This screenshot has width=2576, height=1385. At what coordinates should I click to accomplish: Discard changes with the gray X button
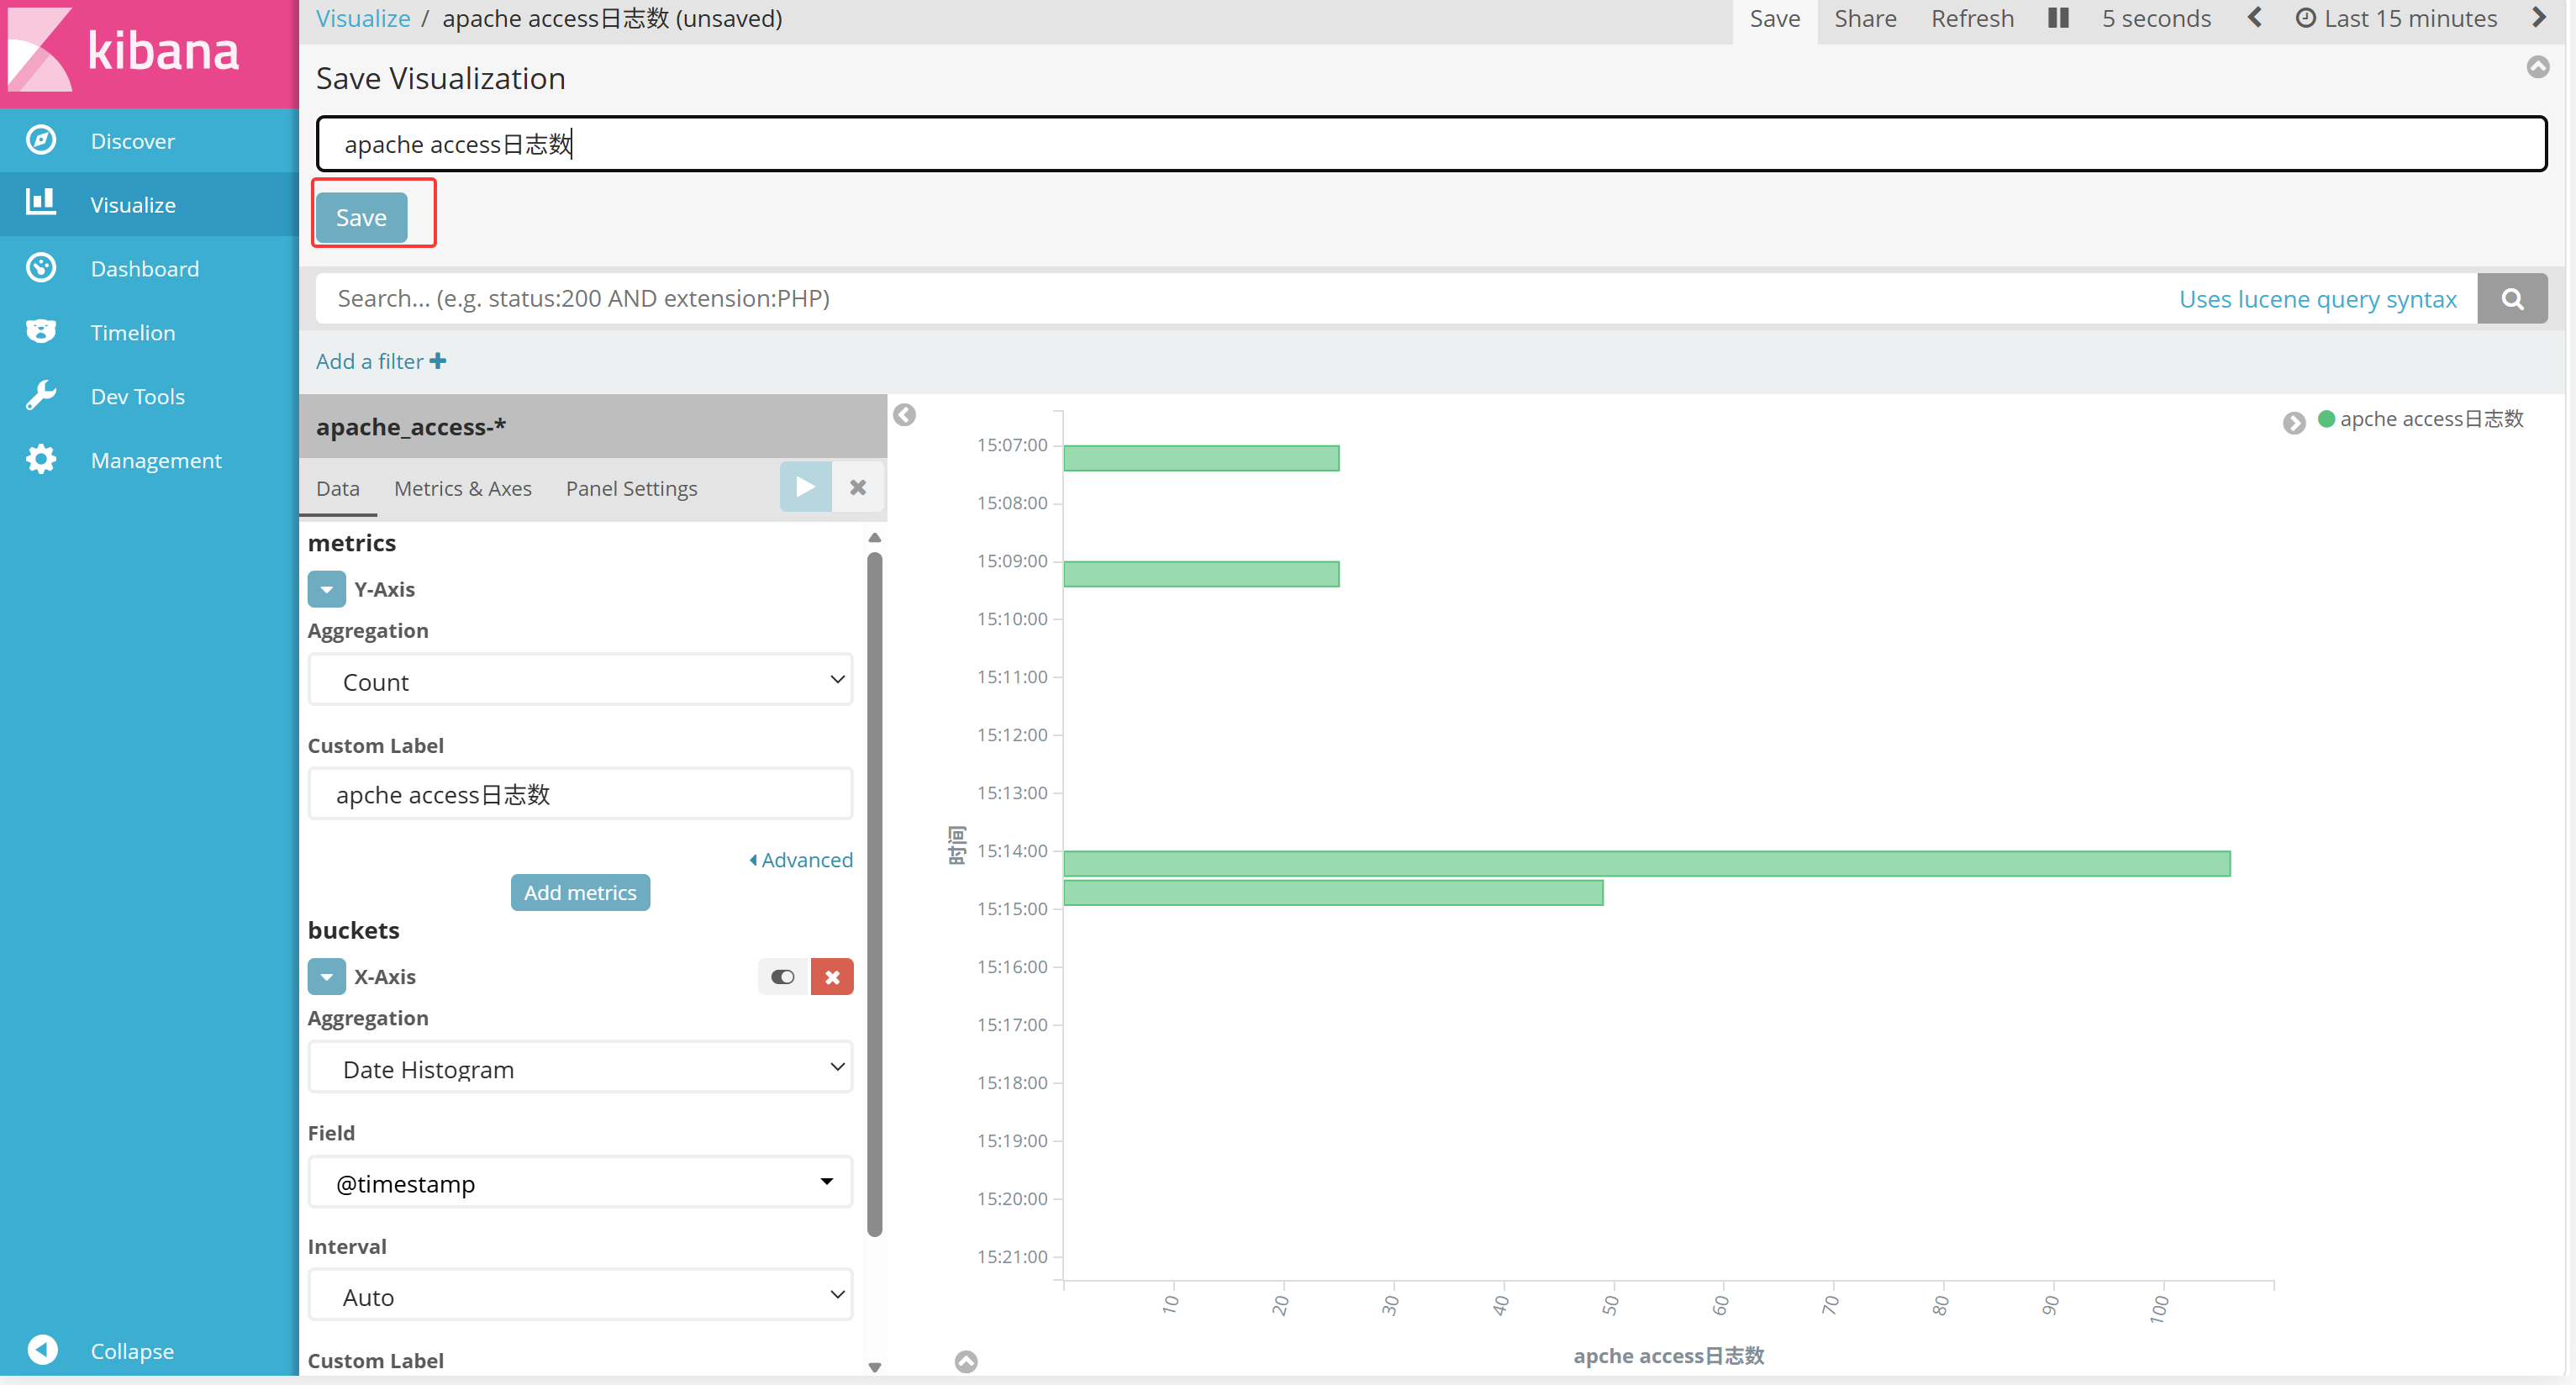(x=858, y=487)
